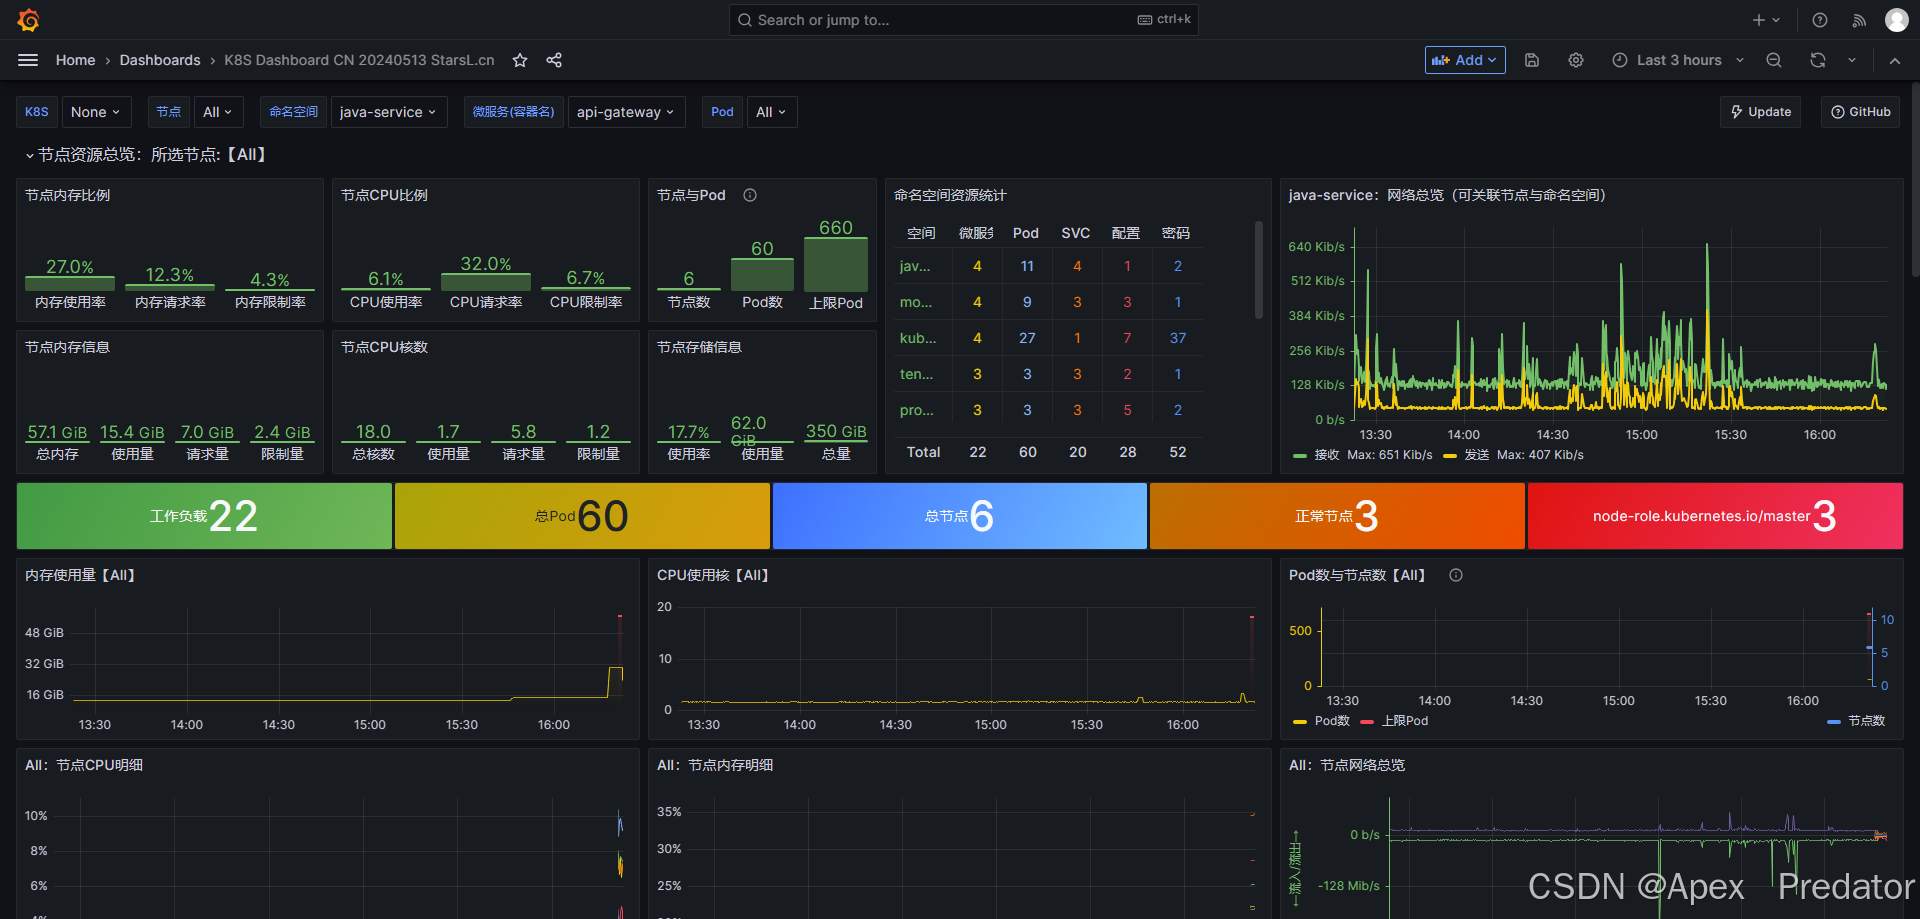Open the GitHub link button

1860,112
